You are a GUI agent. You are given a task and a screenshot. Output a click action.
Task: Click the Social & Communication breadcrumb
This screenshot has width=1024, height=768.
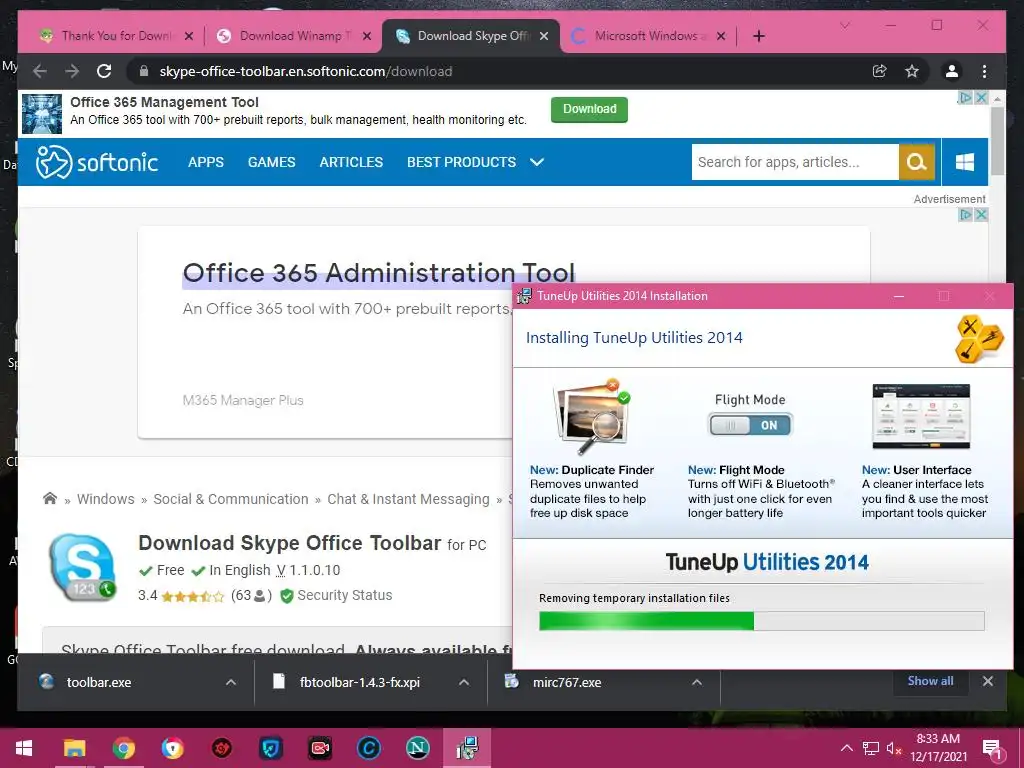coord(231,499)
